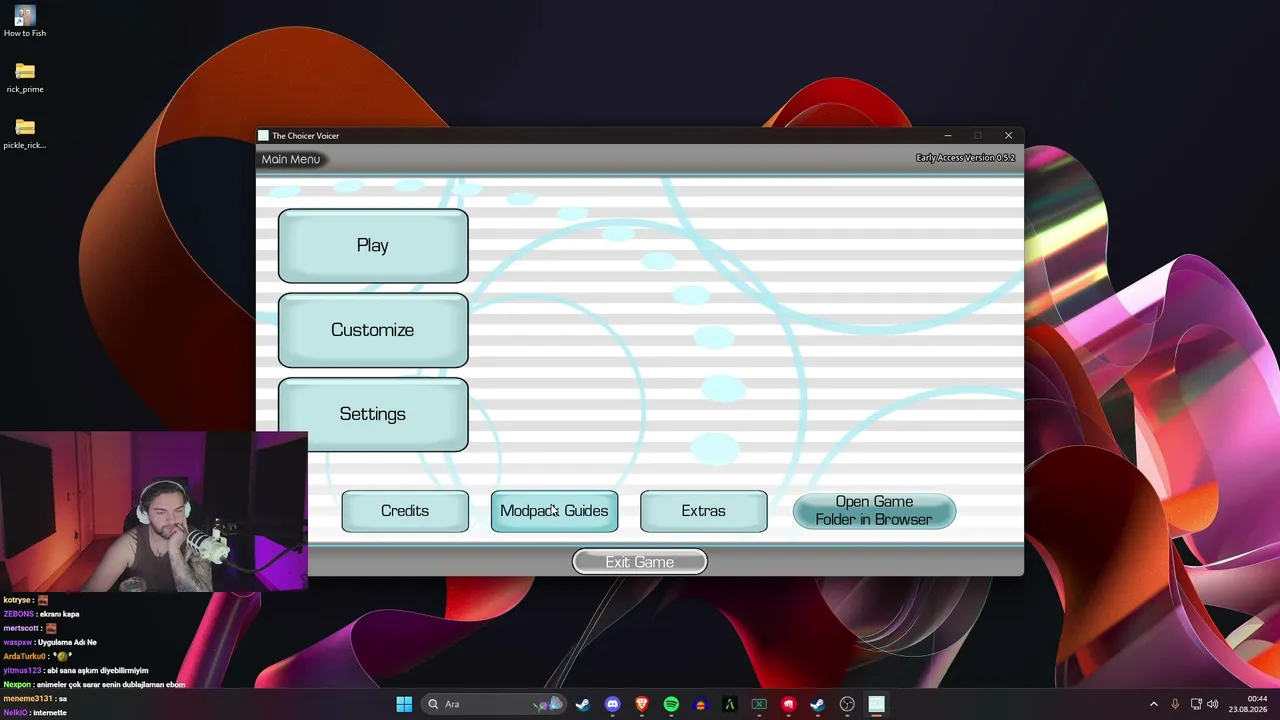Viewport: 1280px width, 720px height.
Task: Expand the hidden system tray icons
Action: point(1153,704)
